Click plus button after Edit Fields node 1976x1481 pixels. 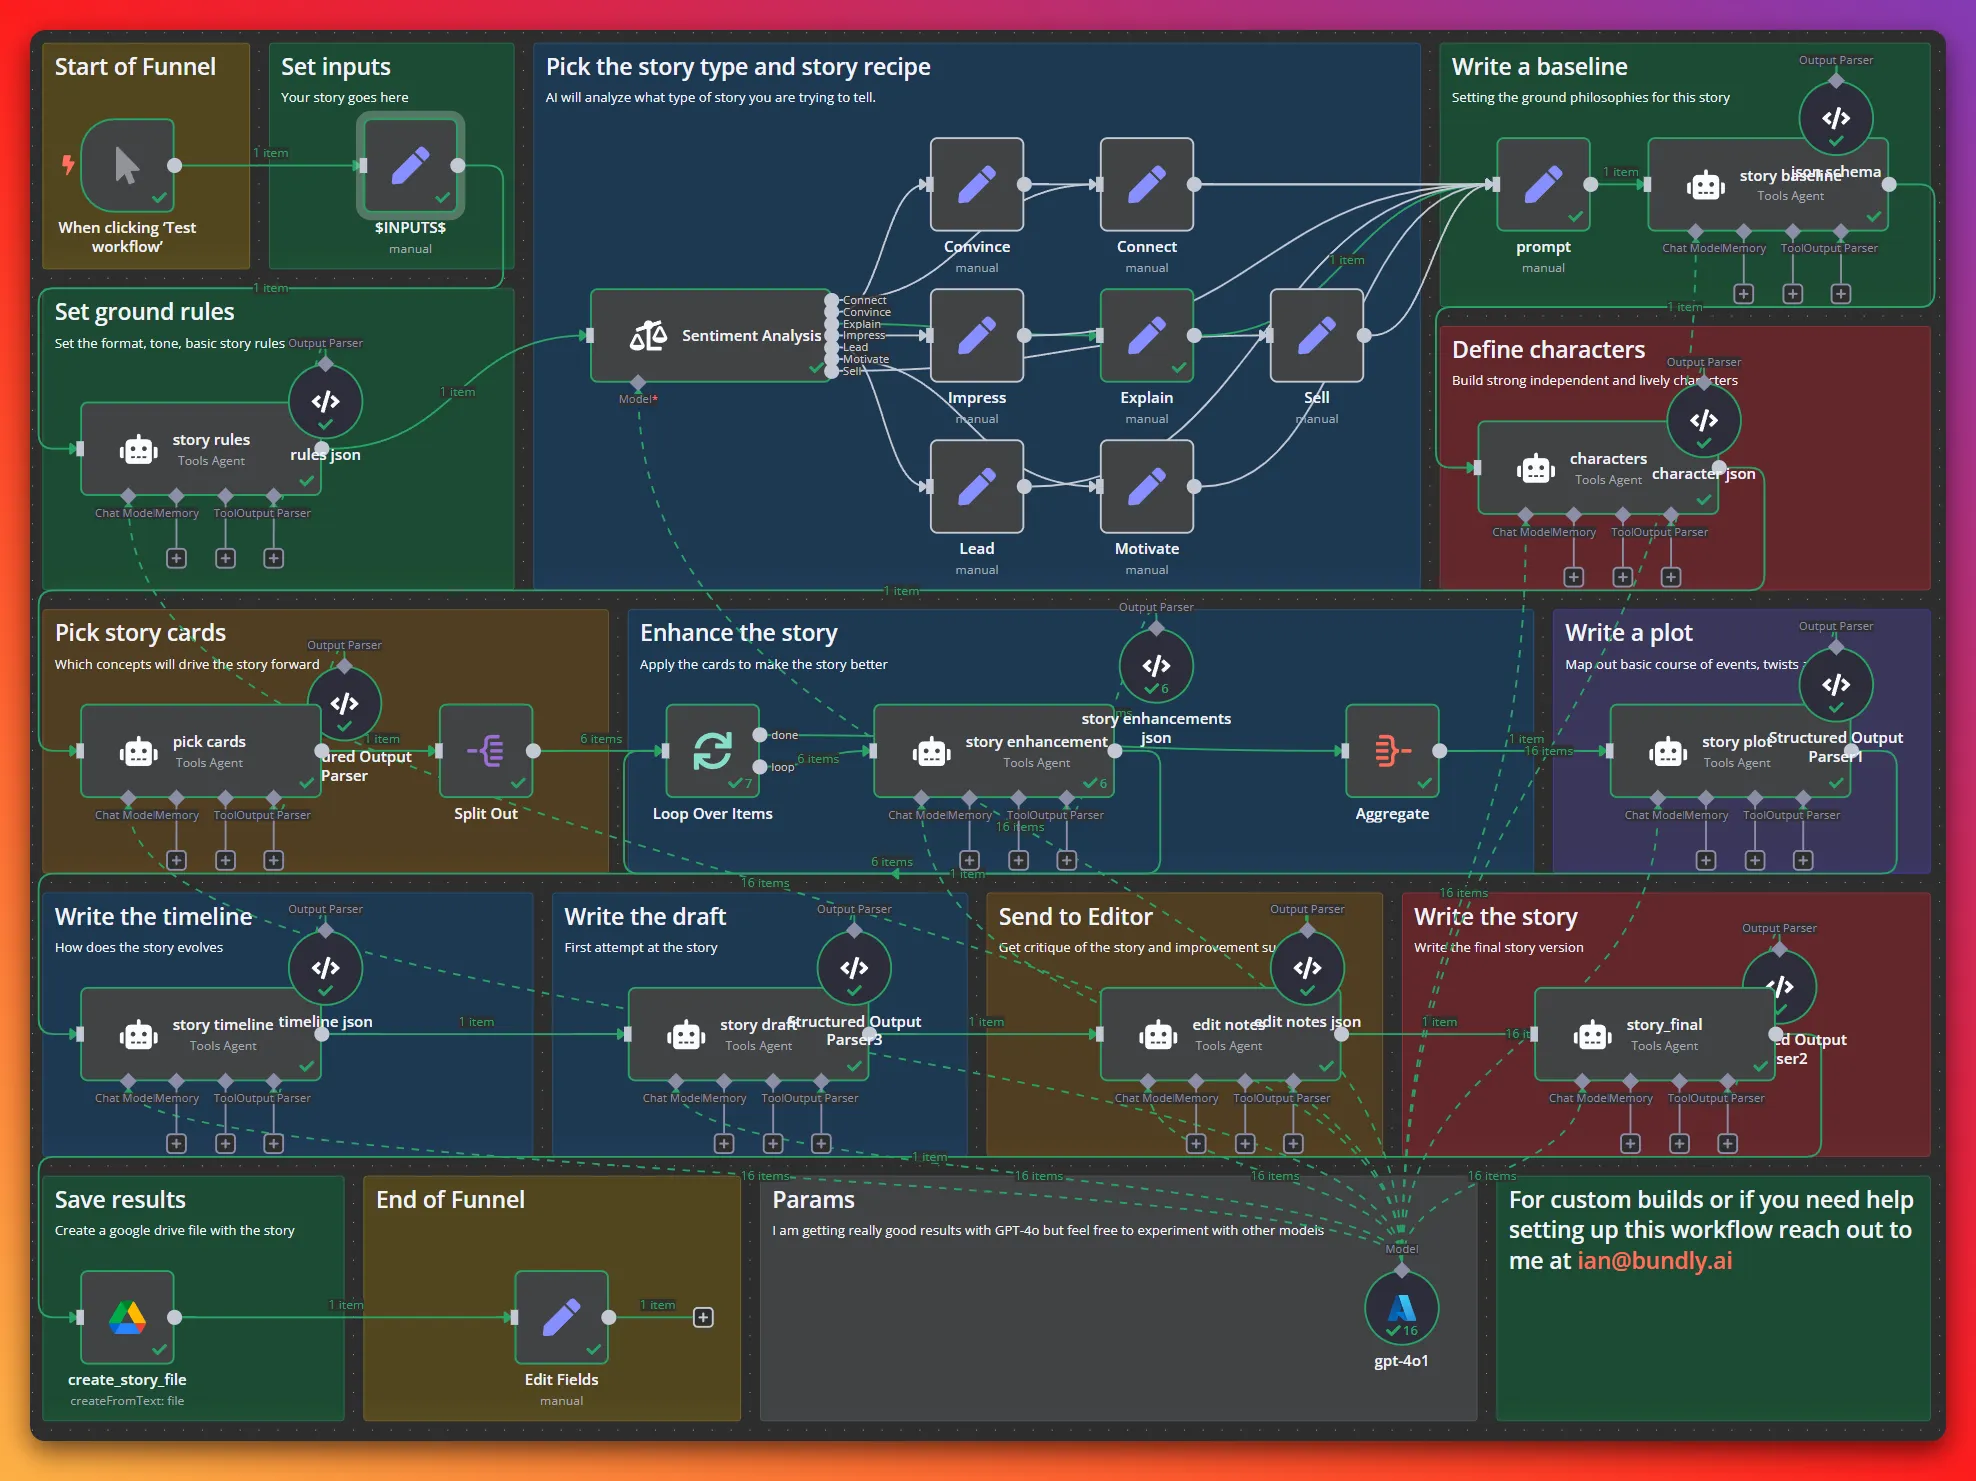703,1318
